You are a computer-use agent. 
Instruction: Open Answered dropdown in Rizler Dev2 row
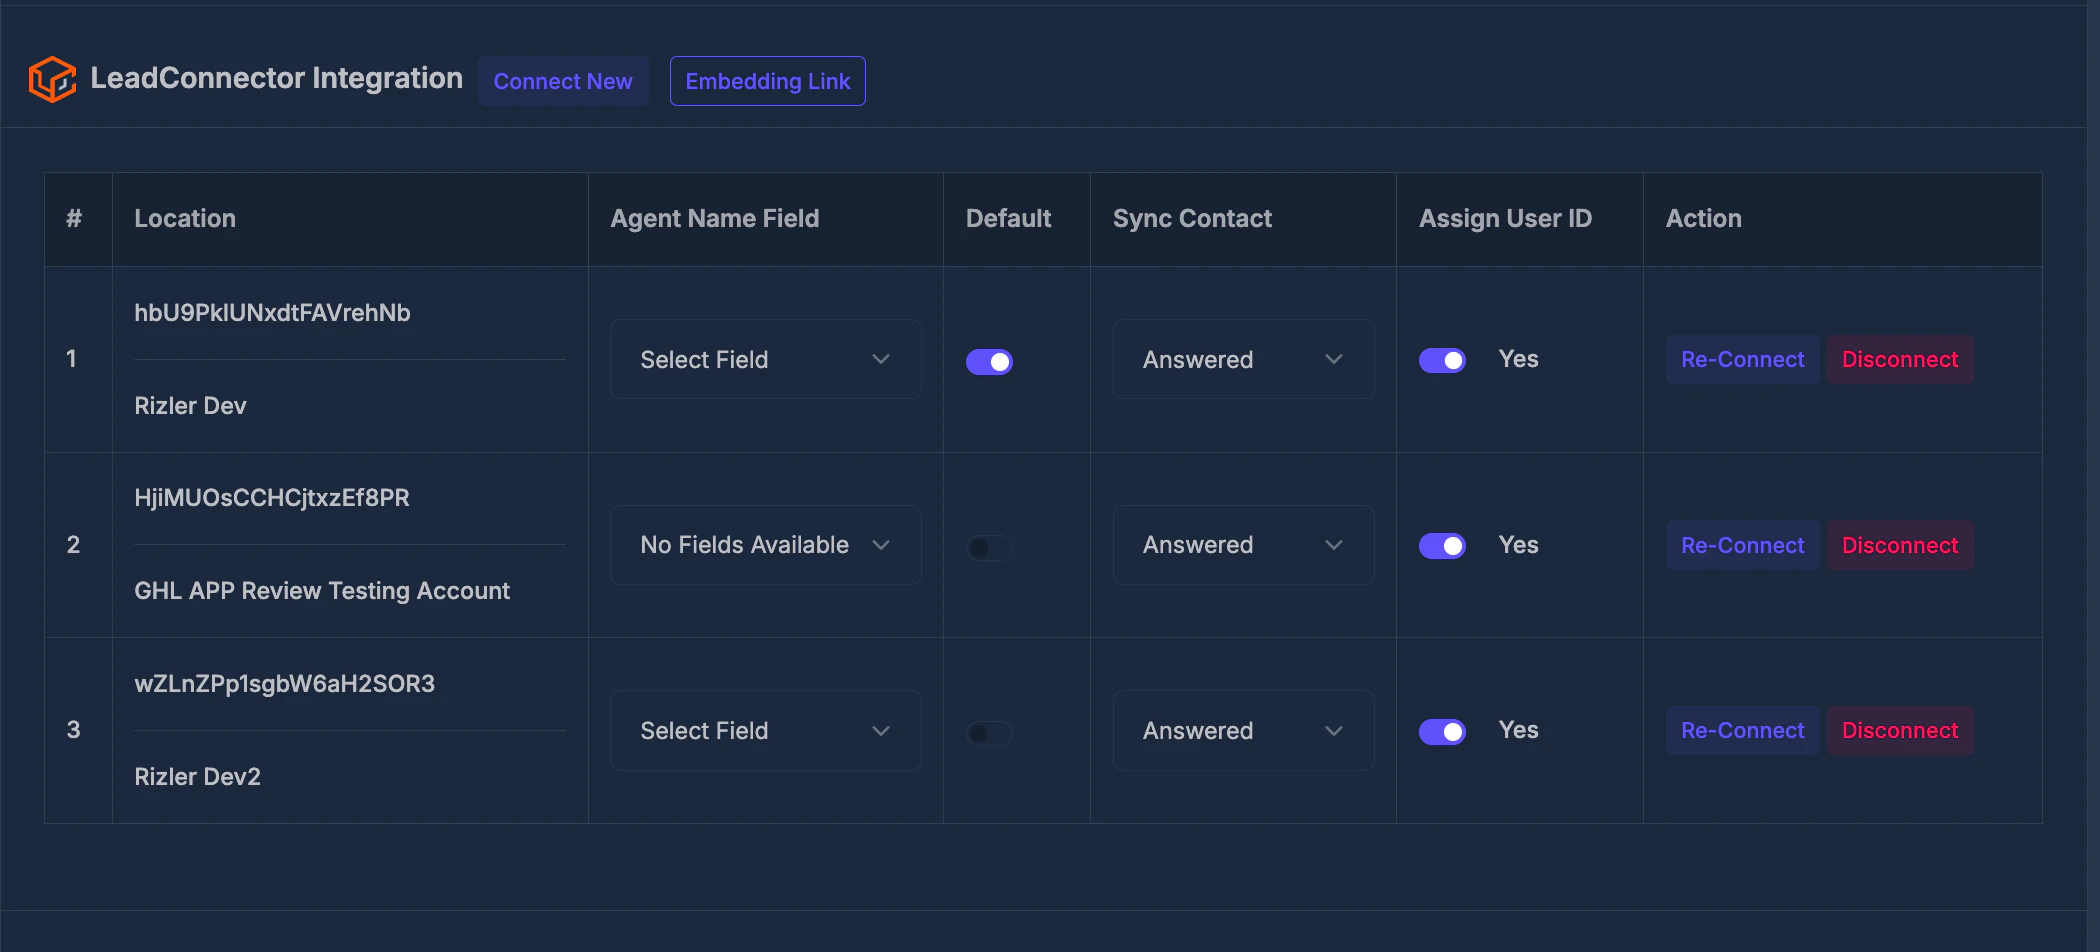click(1243, 730)
